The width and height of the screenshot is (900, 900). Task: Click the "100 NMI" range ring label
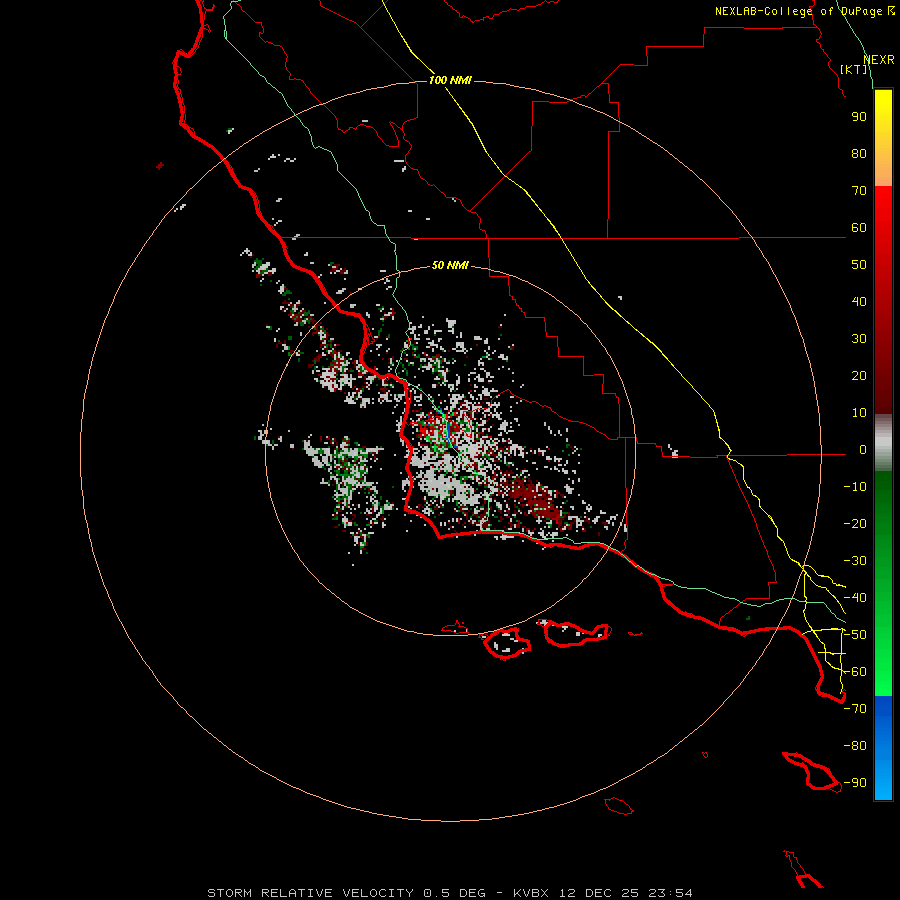450,80
